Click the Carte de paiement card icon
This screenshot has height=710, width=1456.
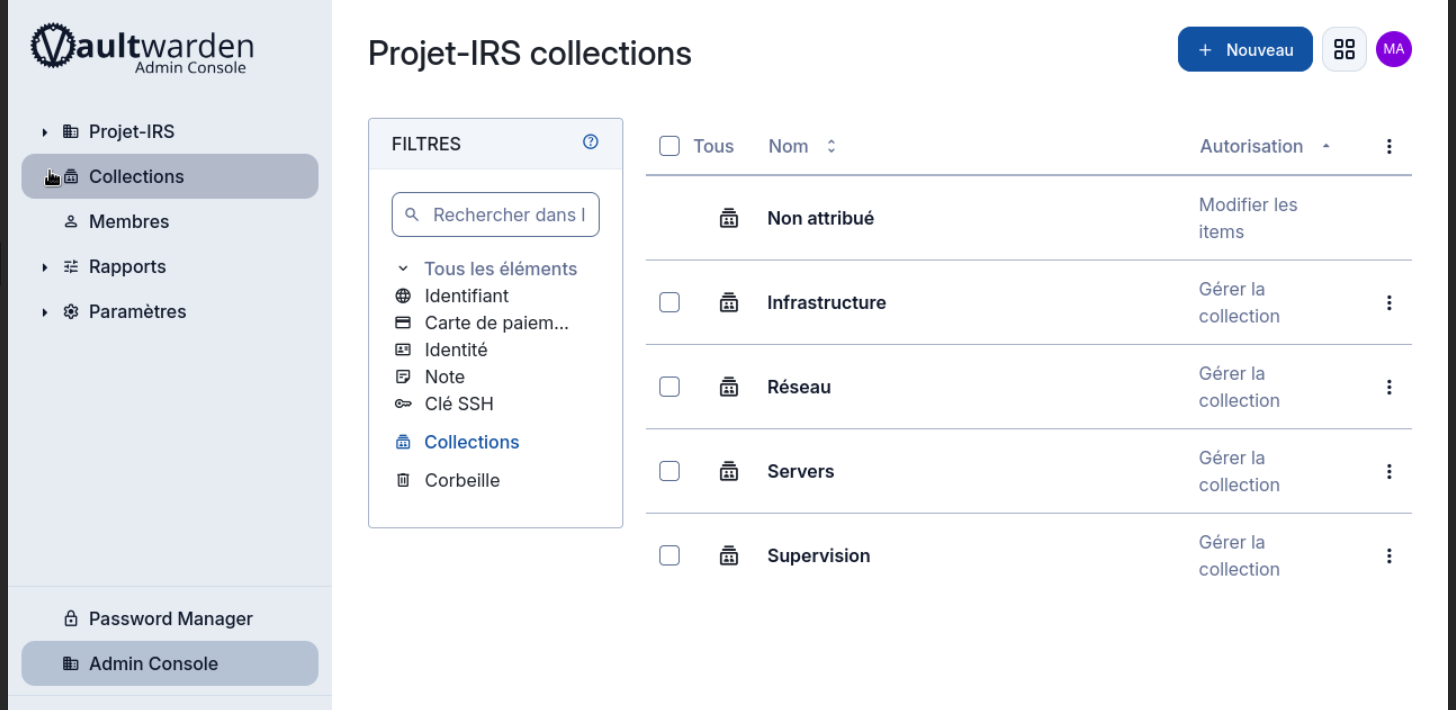click(x=403, y=323)
